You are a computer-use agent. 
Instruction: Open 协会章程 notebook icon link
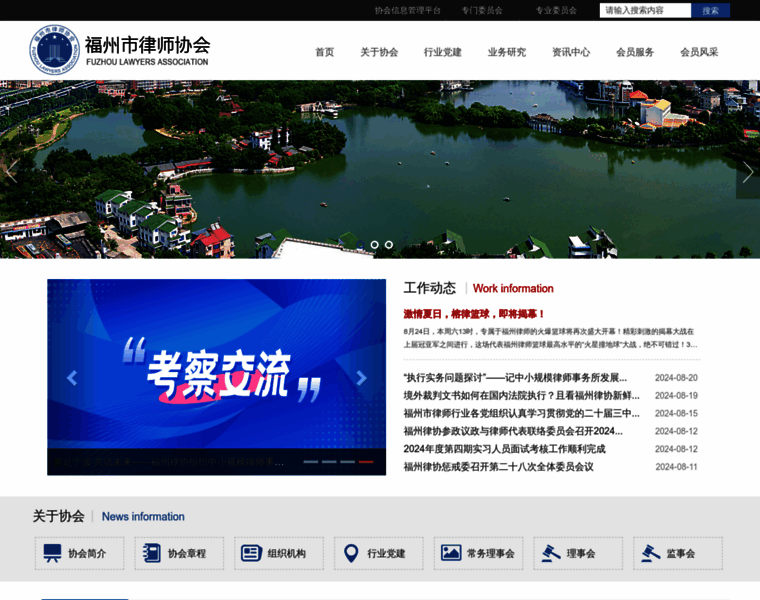(x=178, y=553)
